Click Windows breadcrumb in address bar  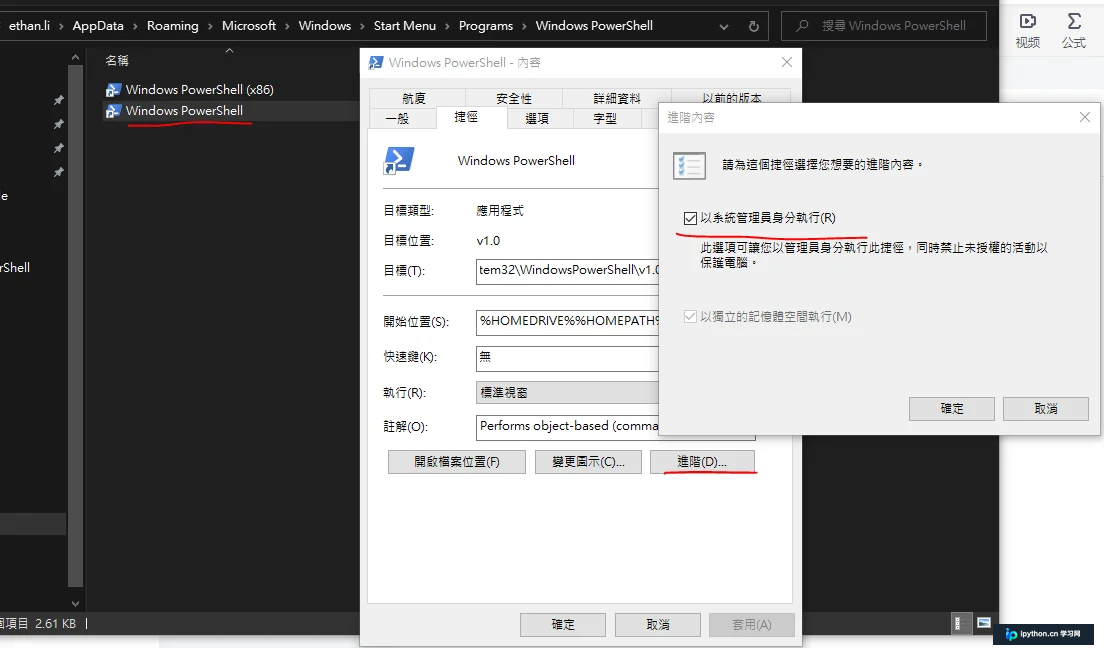click(x=325, y=26)
